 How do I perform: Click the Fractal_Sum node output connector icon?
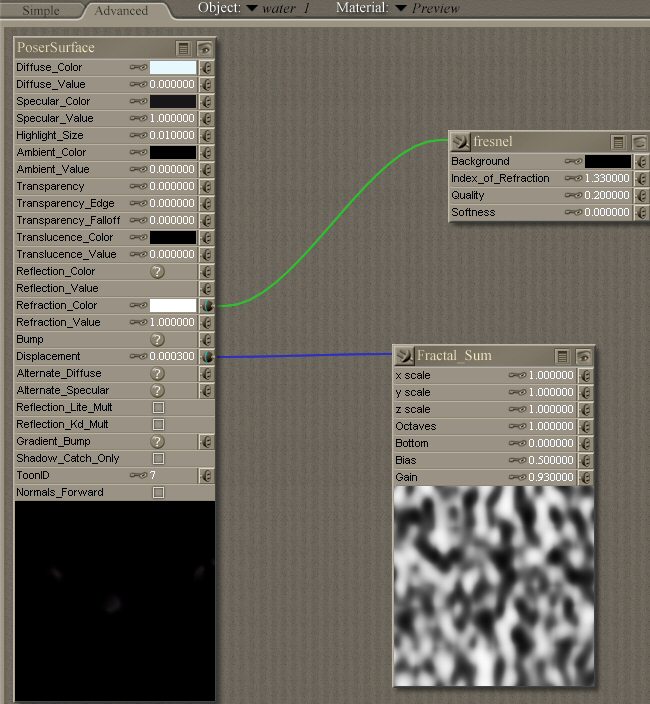pos(404,356)
